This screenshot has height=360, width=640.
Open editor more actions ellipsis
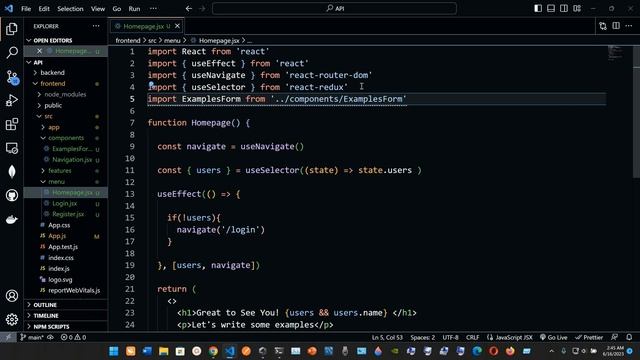point(629,26)
